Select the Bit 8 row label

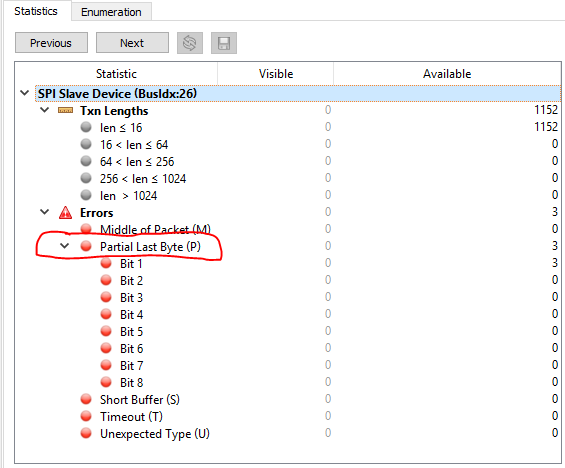point(132,382)
